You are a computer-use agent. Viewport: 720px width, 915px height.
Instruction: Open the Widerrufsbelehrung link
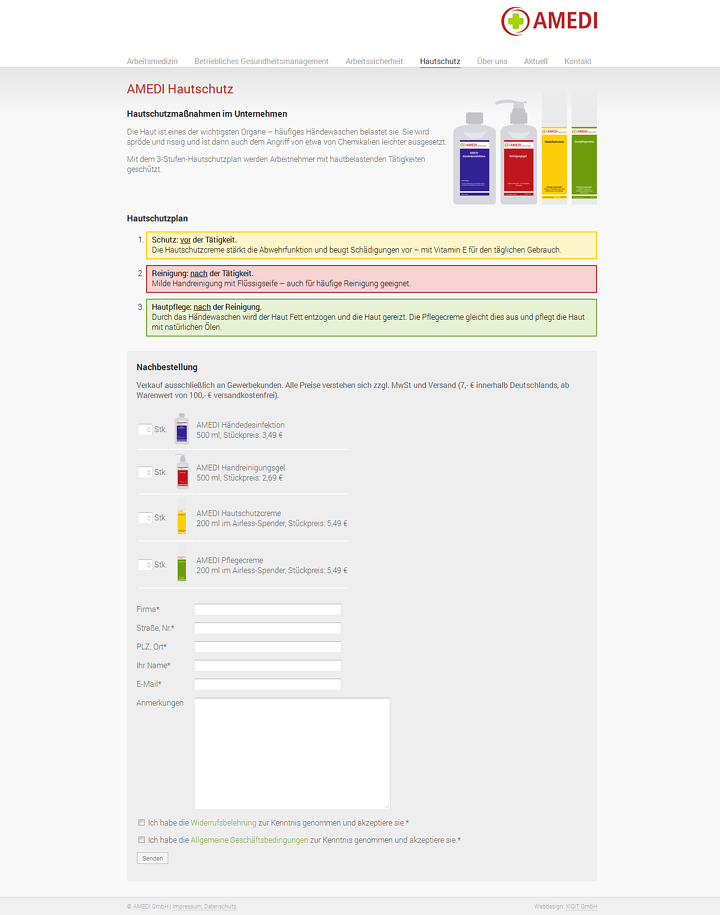[x=223, y=823]
